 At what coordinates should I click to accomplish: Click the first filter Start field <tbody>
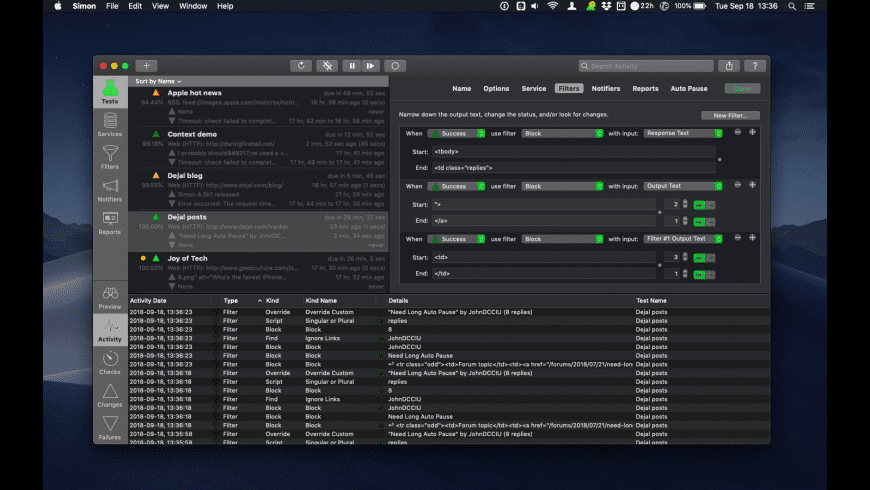pos(574,151)
